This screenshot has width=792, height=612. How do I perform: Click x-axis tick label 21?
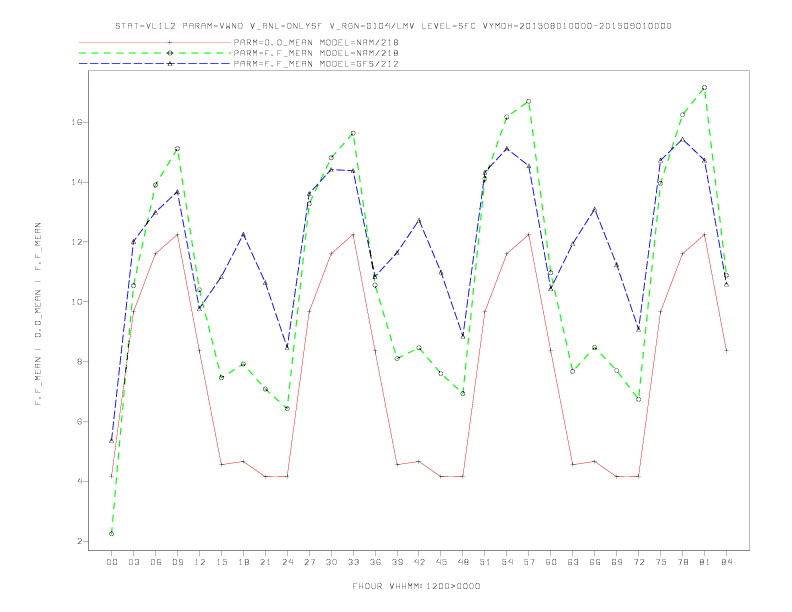pos(265,562)
